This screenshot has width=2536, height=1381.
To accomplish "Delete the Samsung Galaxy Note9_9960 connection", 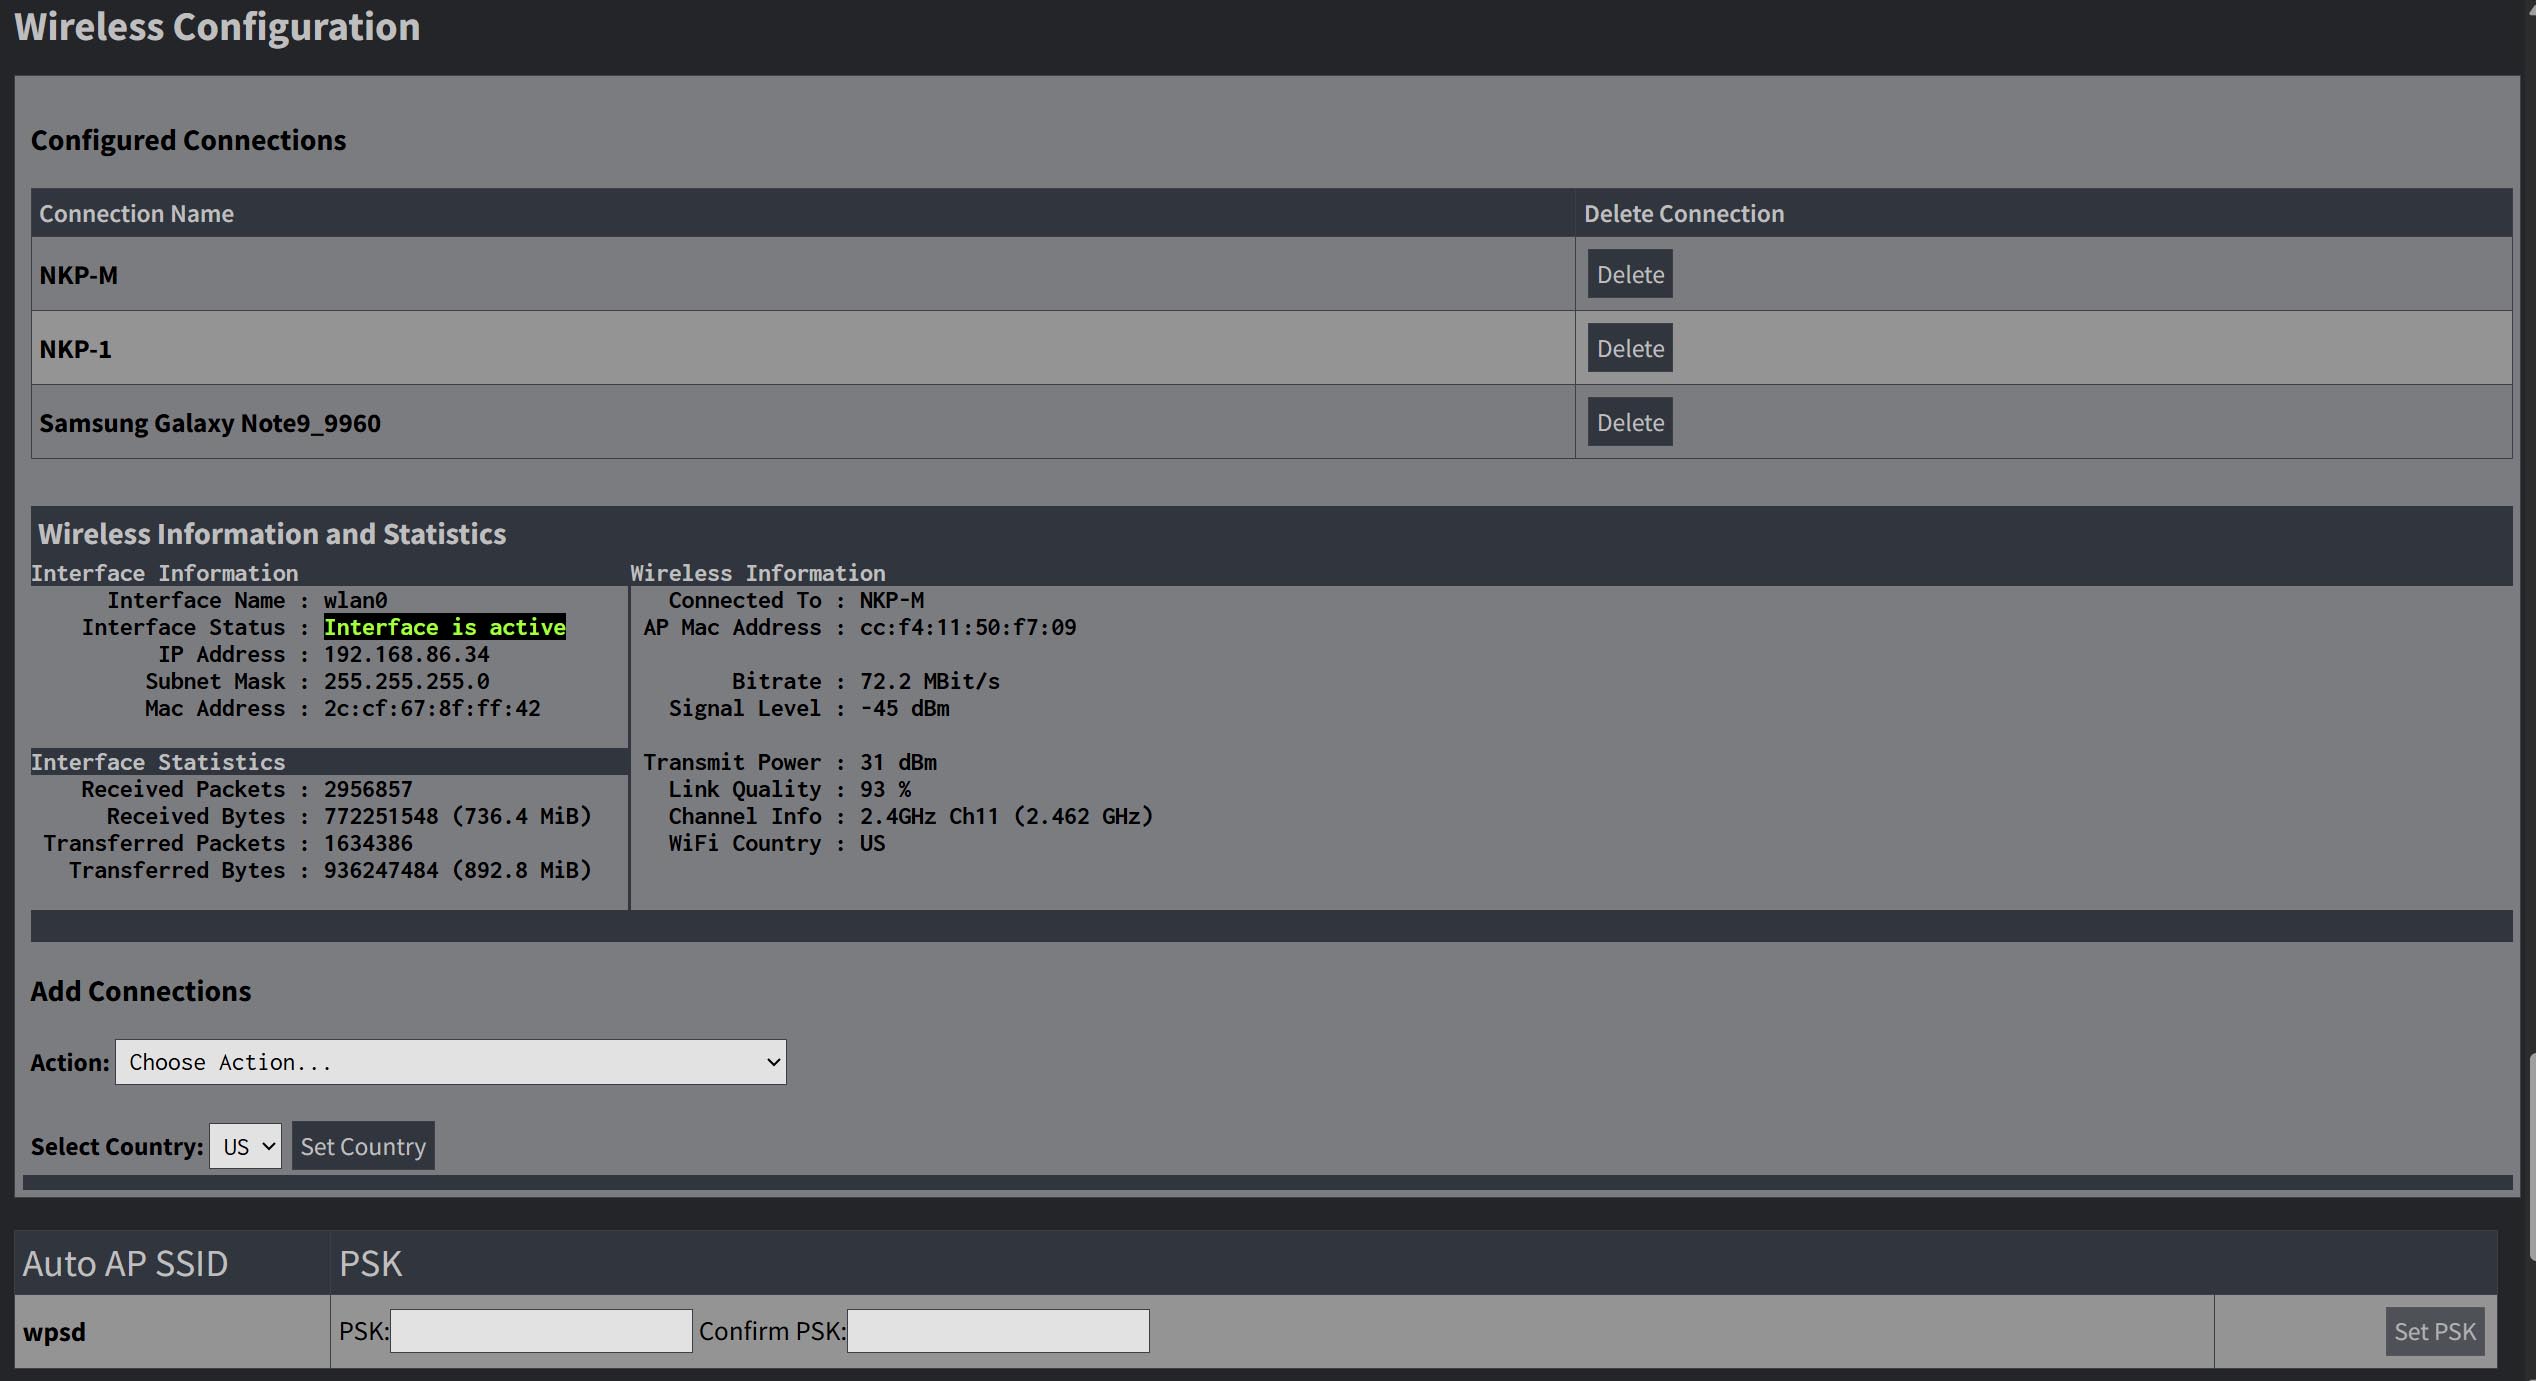I will pos(1629,422).
